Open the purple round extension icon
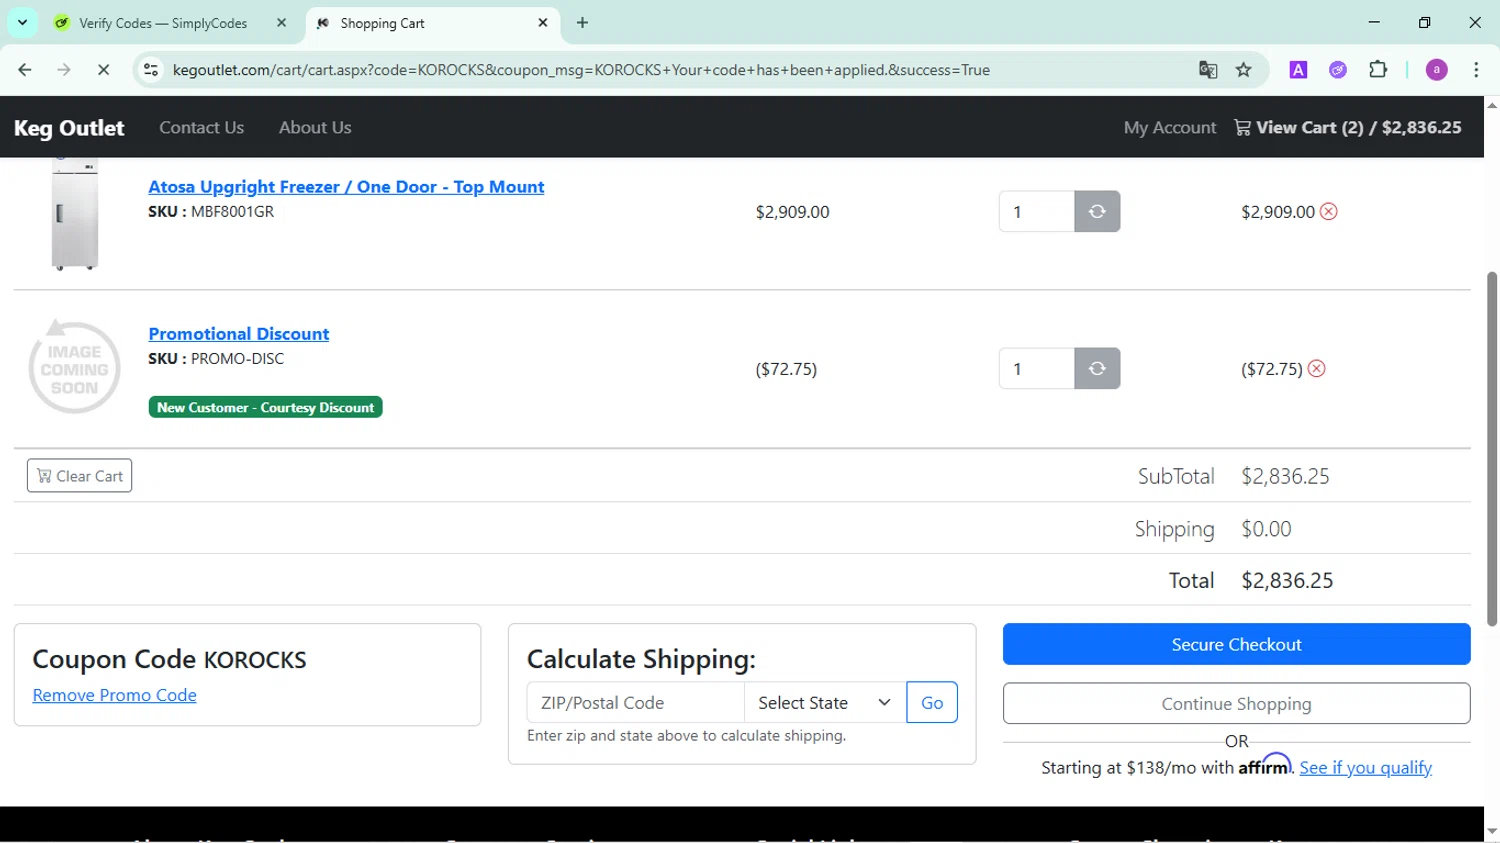This screenshot has width=1500, height=843. click(1338, 69)
